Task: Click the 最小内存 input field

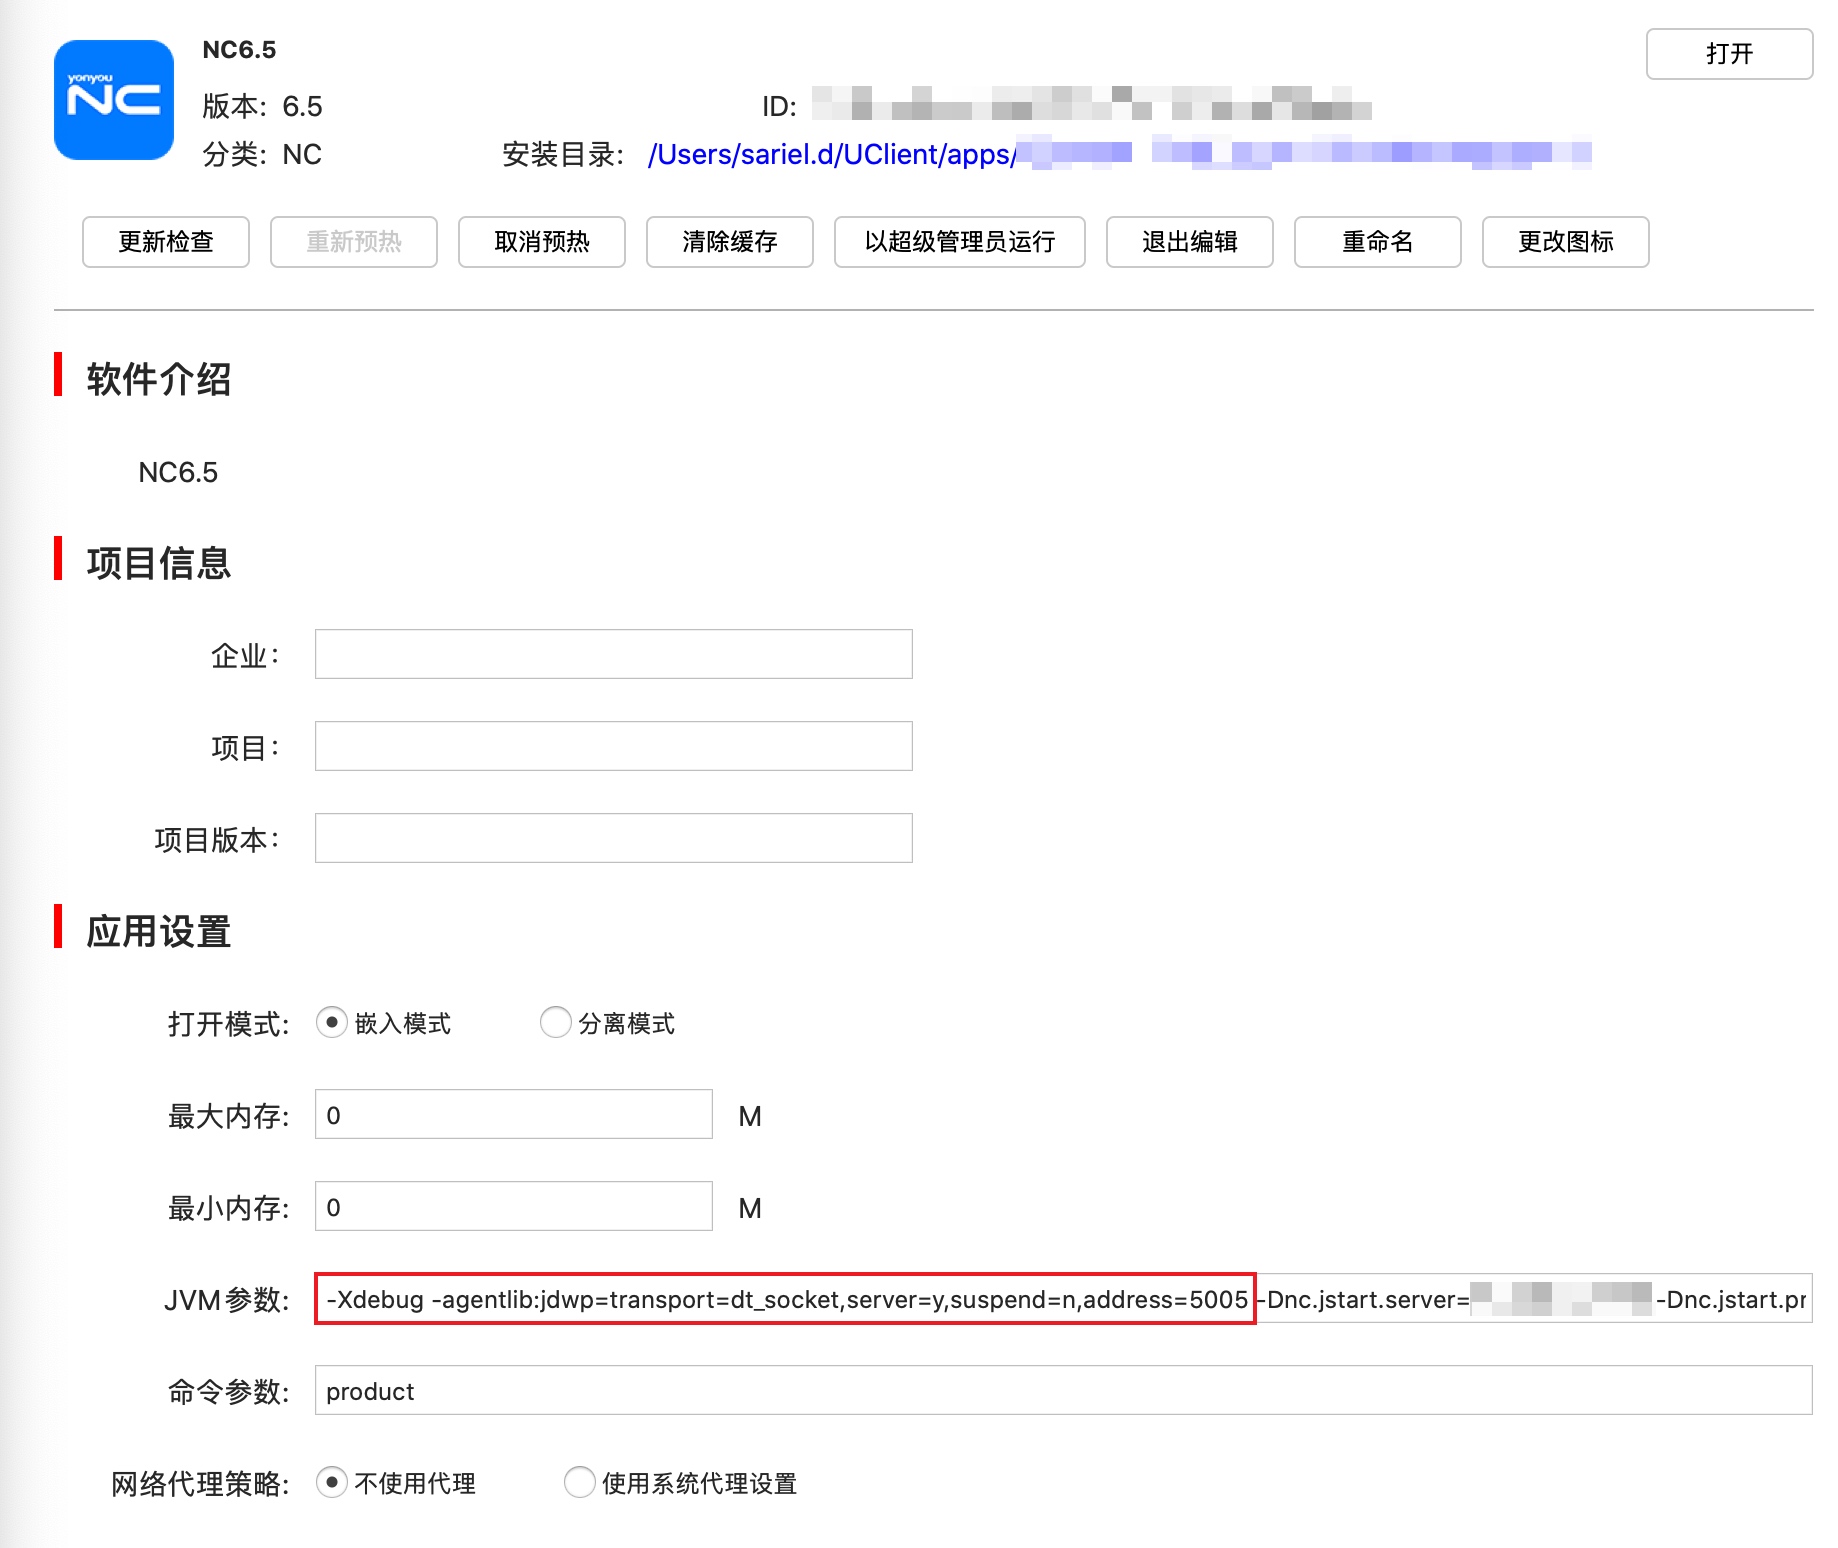Action: 514,1206
